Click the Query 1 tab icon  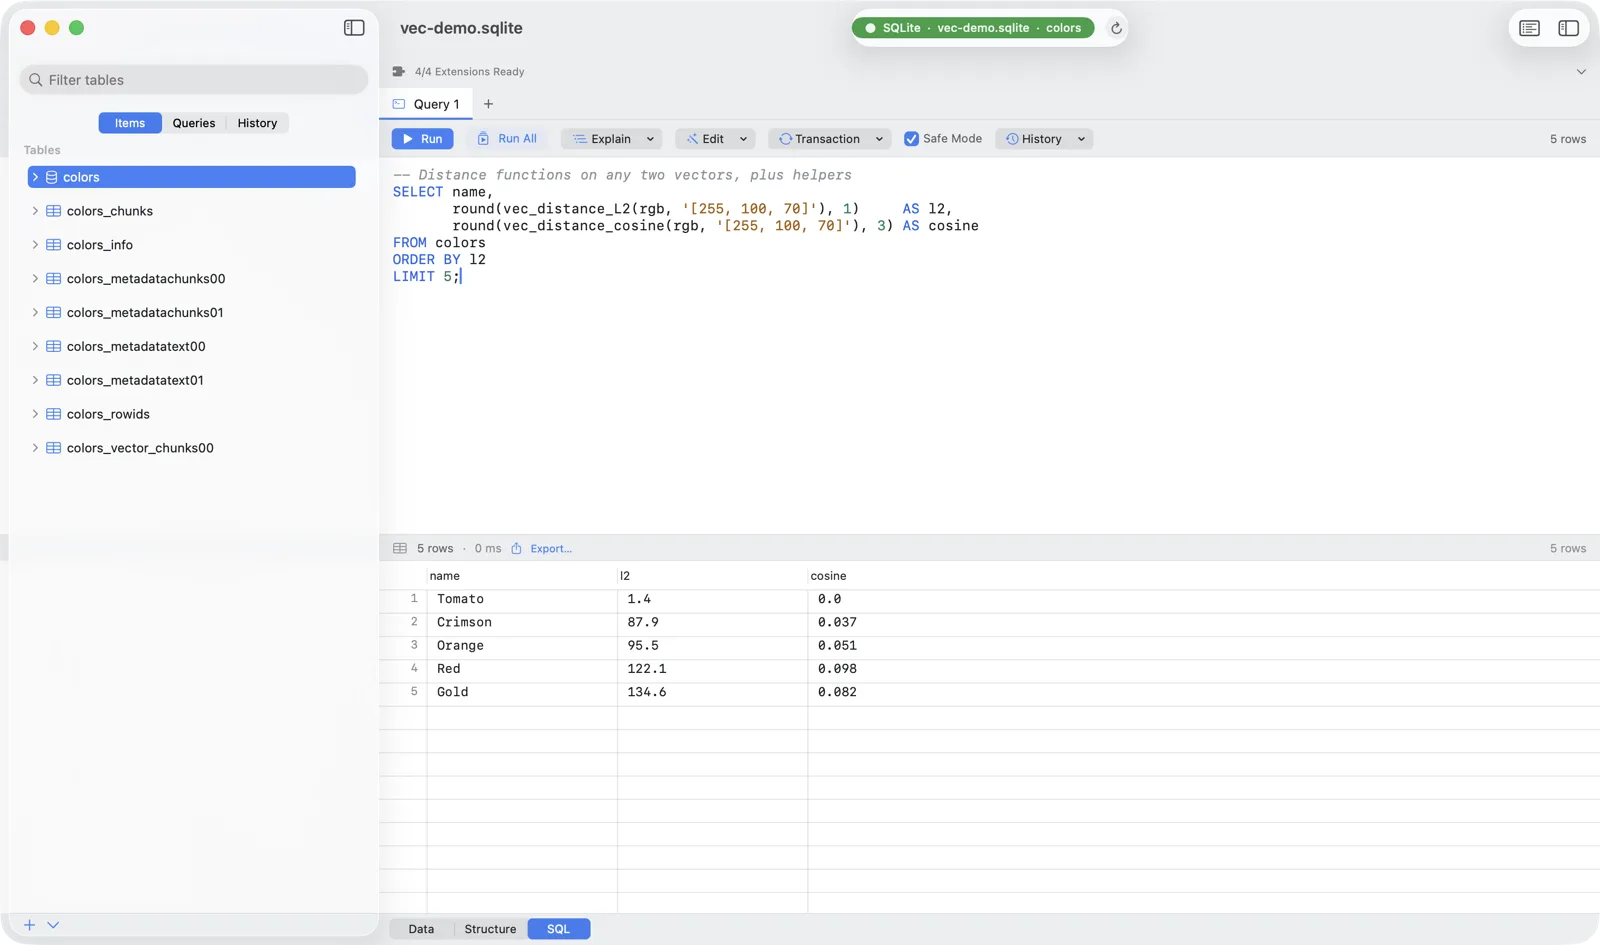pyautogui.click(x=399, y=104)
